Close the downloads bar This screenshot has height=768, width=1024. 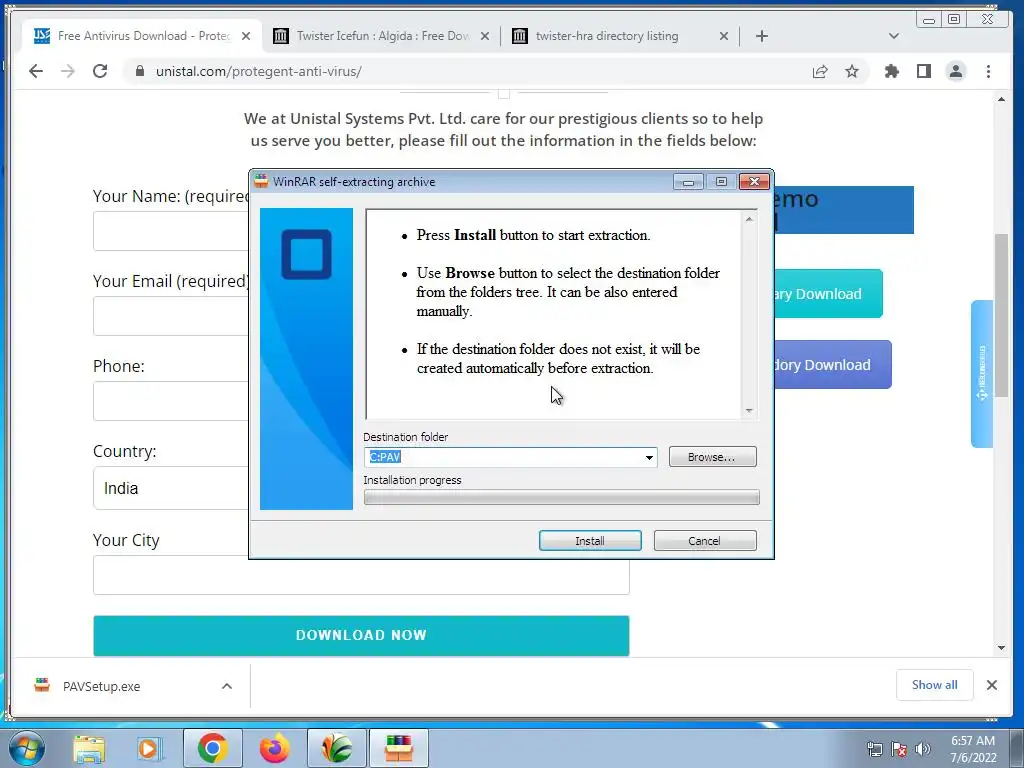992,685
